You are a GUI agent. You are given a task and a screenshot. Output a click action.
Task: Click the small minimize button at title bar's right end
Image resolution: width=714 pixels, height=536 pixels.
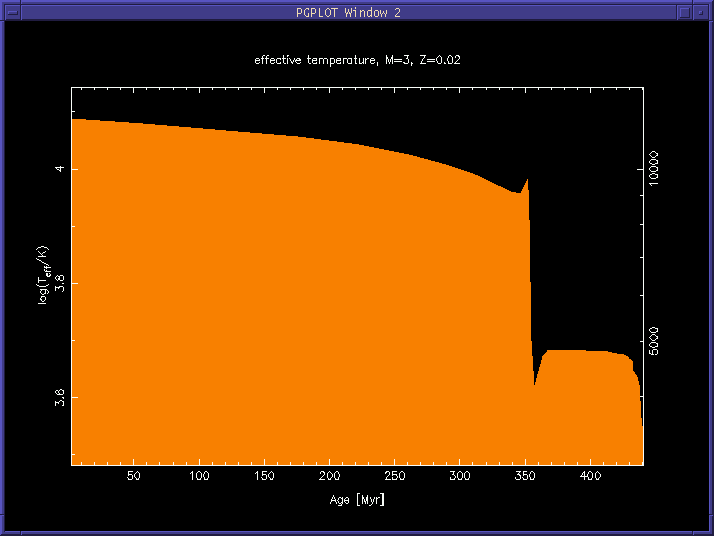pos(700,12)
